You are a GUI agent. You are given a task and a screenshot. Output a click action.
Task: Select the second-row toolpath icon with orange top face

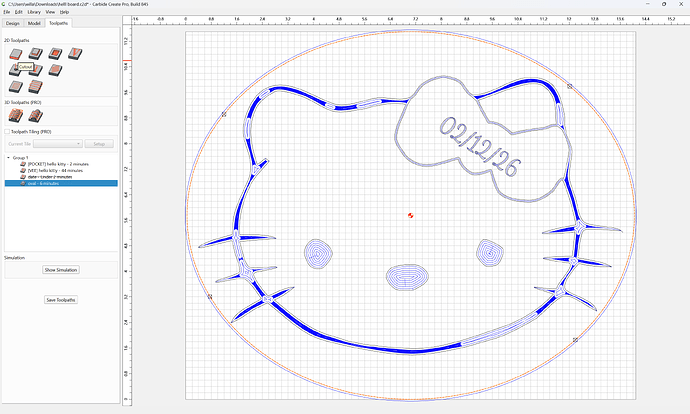click(55, 70)
